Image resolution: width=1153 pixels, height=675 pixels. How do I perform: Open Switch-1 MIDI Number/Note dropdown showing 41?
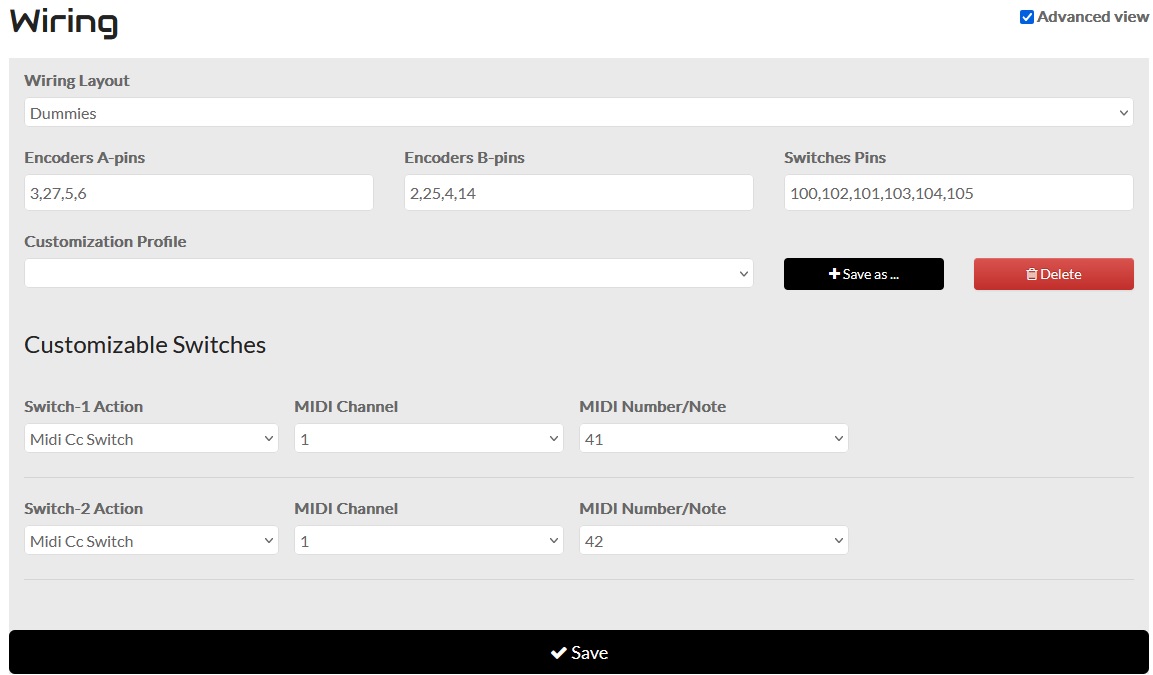pos(714,439)
